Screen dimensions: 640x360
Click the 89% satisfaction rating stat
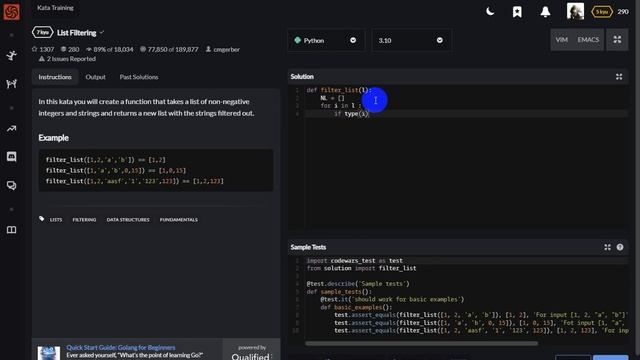[109, 49]
